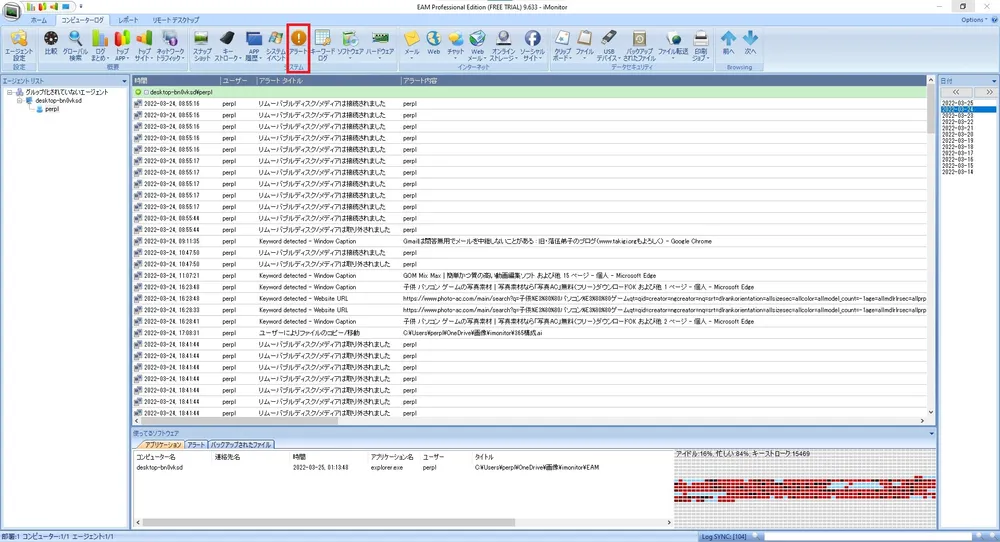
Task: Open the キーワードログ keyword log
Action: [x=323, y=45]
